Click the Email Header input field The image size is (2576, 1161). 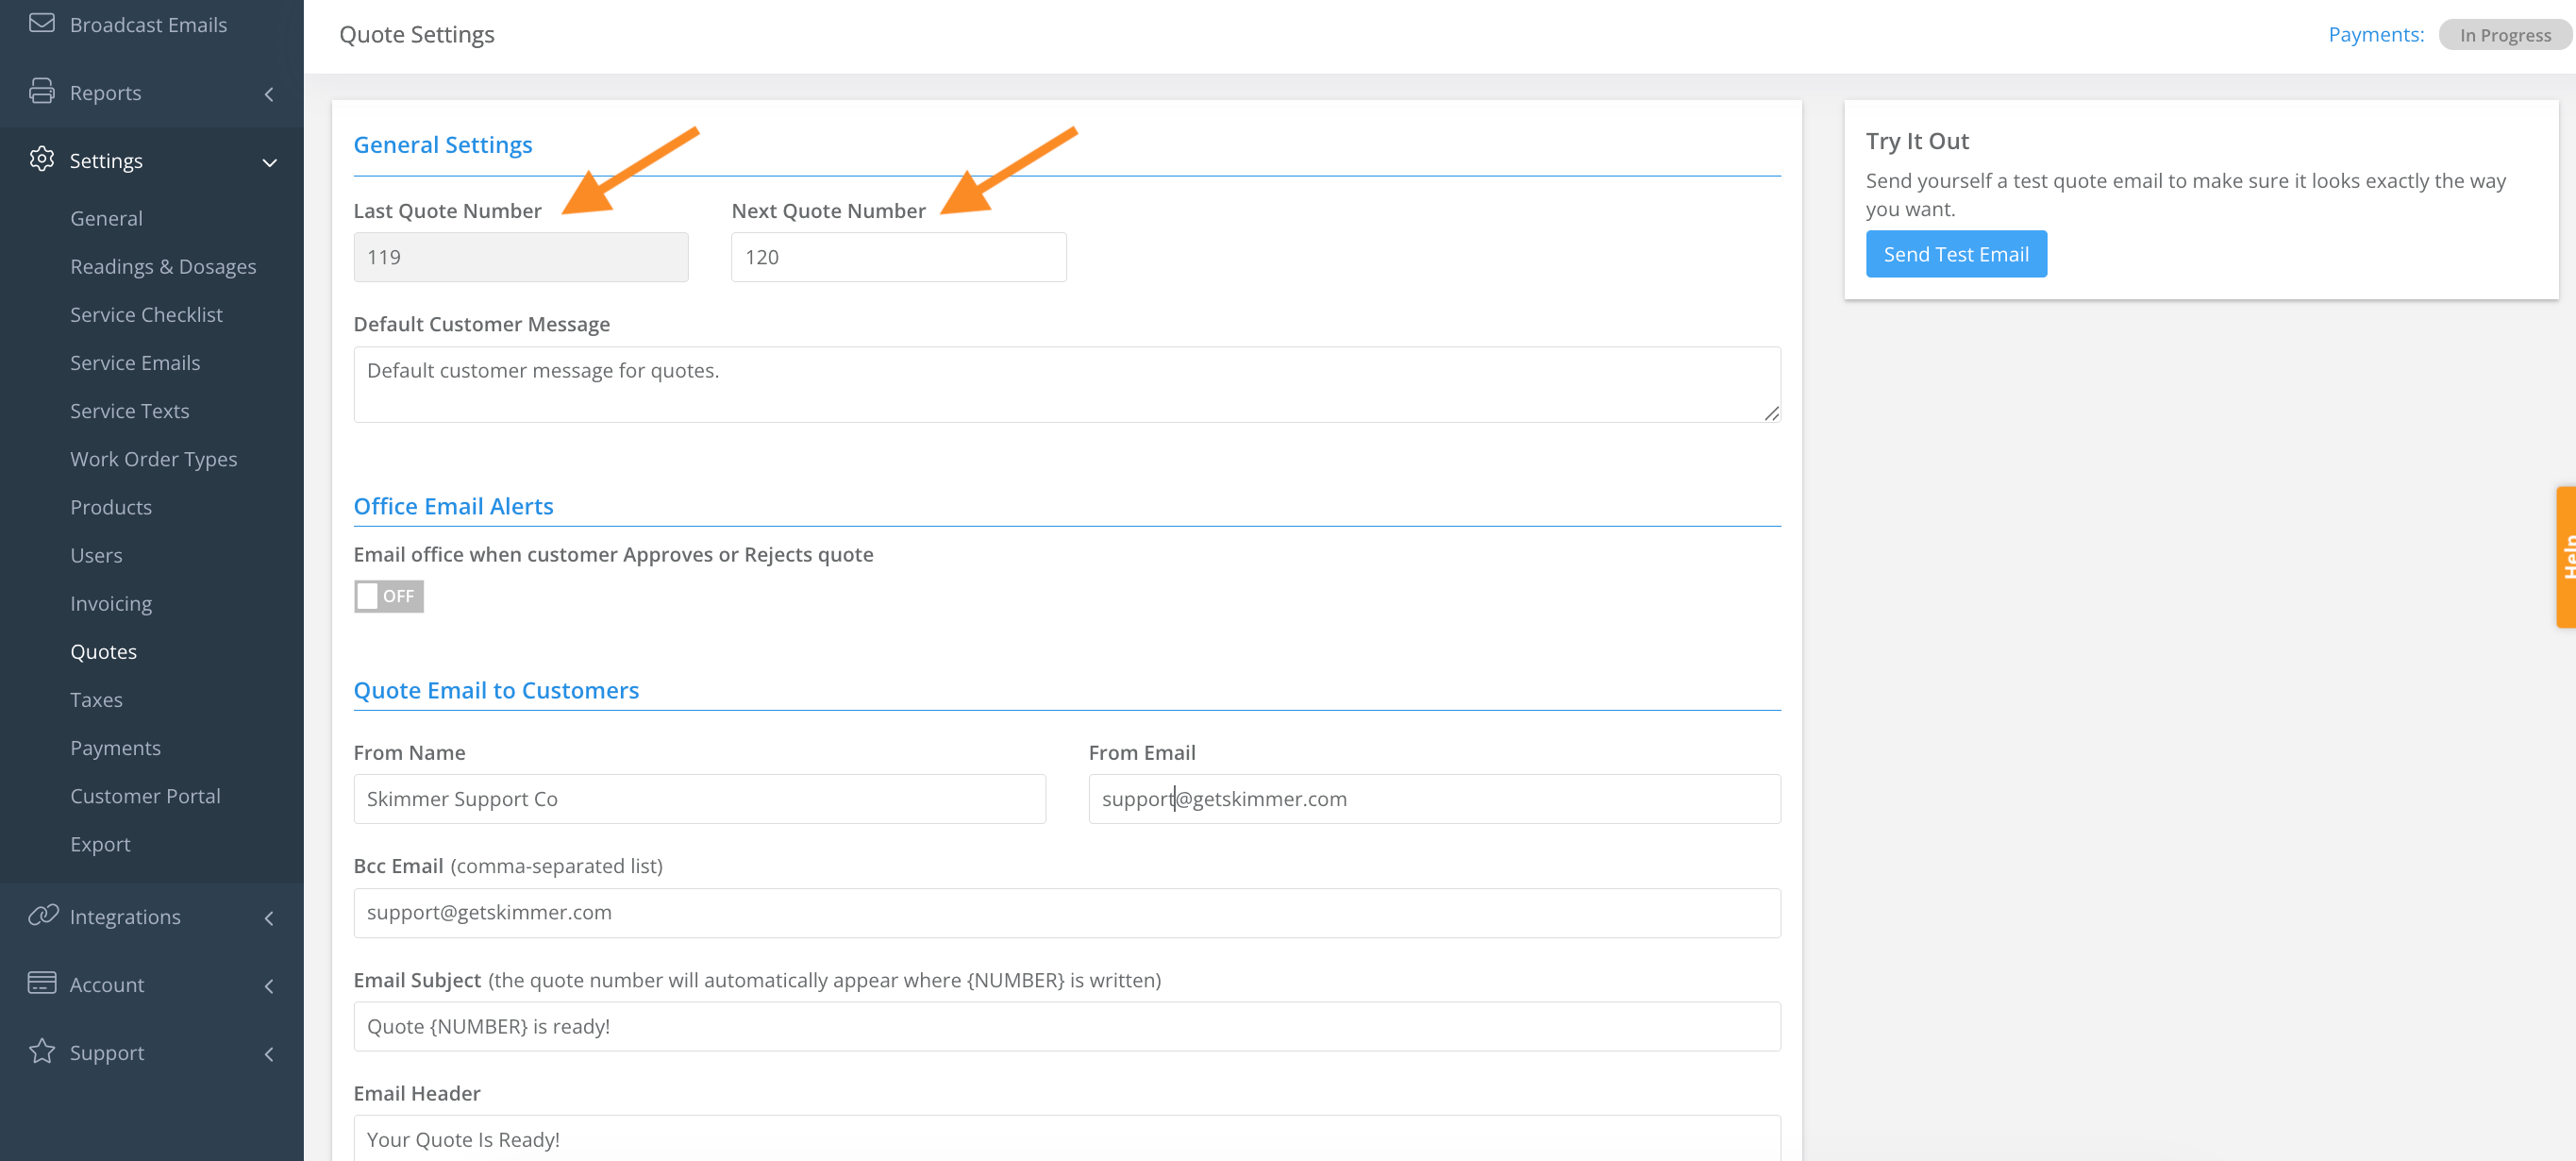click(x=1067, y=1138)
